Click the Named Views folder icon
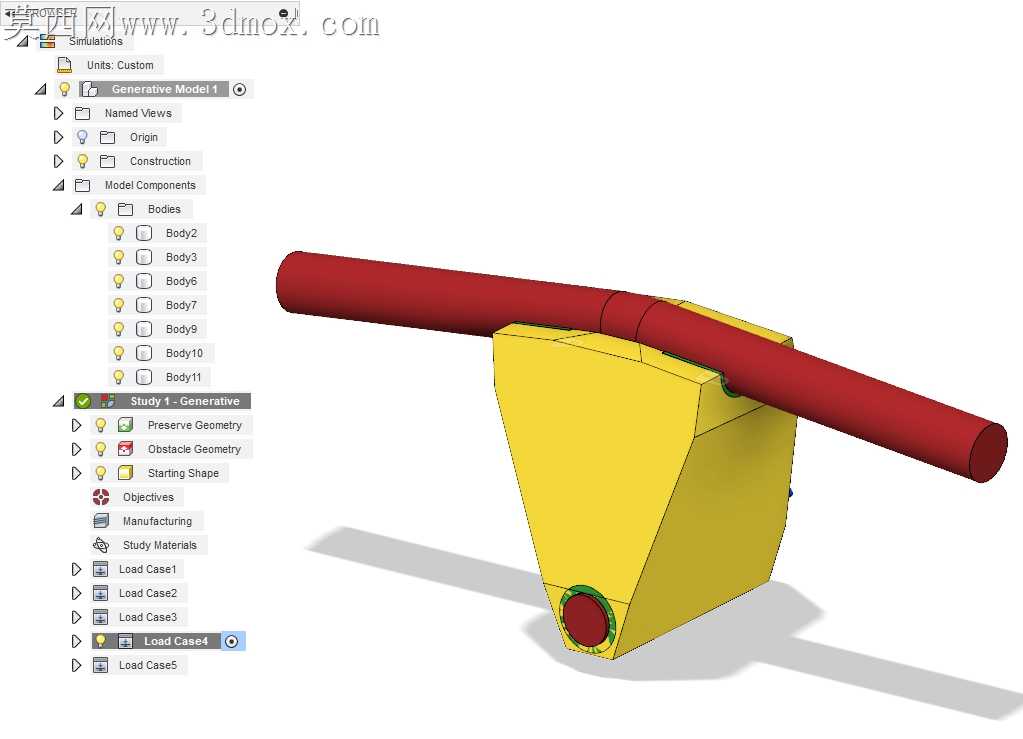Screen dimensions: 1023x739 [82, 113]
